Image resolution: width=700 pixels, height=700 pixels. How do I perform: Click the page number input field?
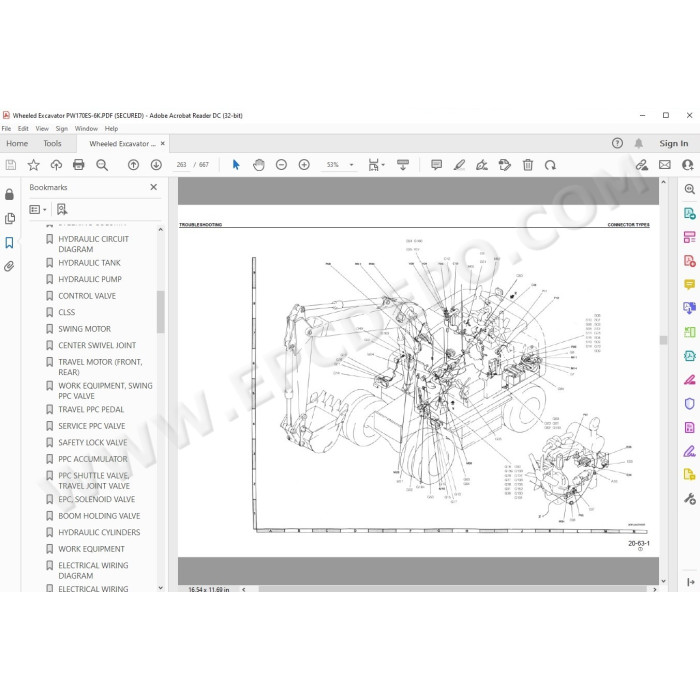point(181,165)
